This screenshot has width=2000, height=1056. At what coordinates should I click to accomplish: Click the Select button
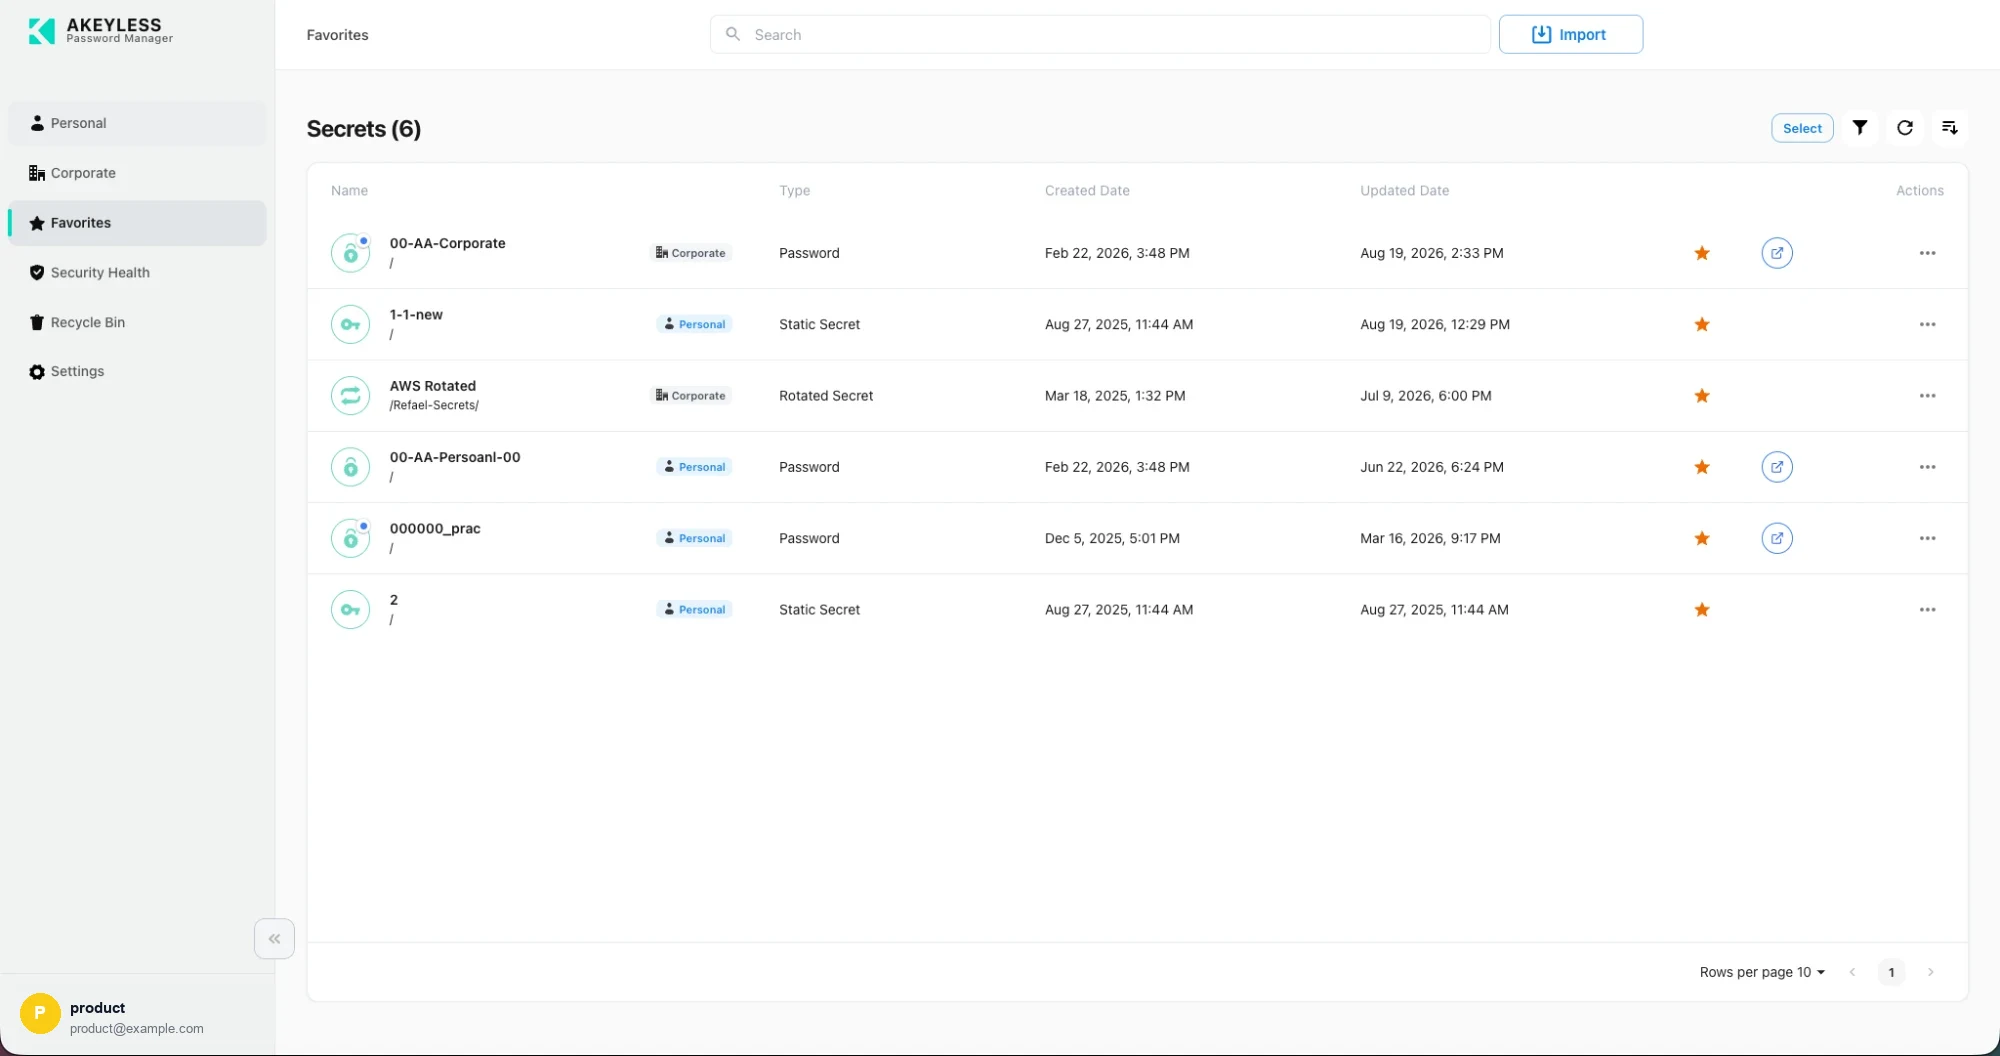1802,128
